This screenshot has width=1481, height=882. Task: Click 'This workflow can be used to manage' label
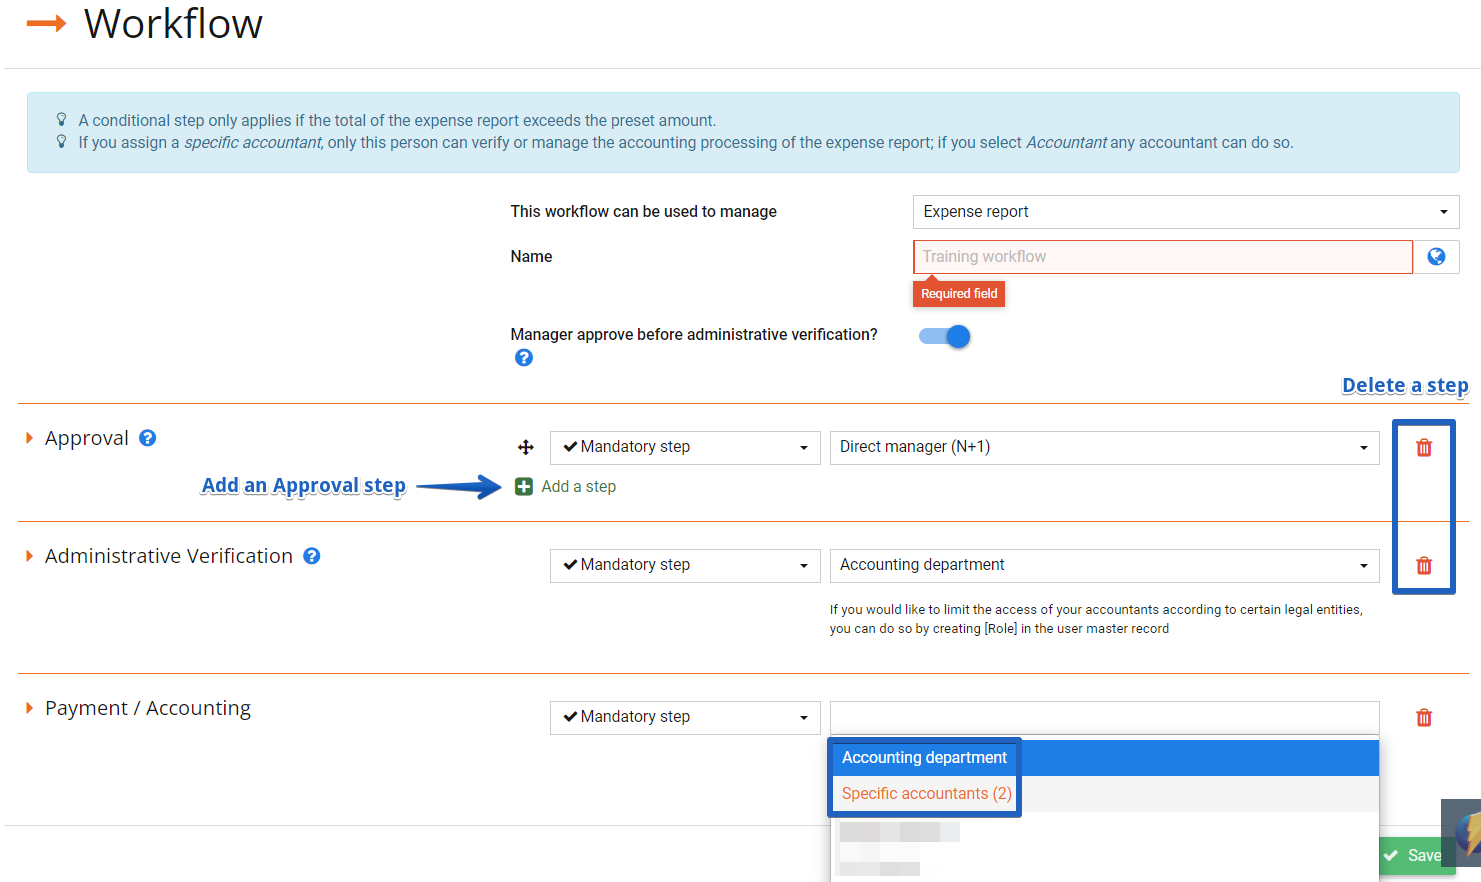click(644, 212)
